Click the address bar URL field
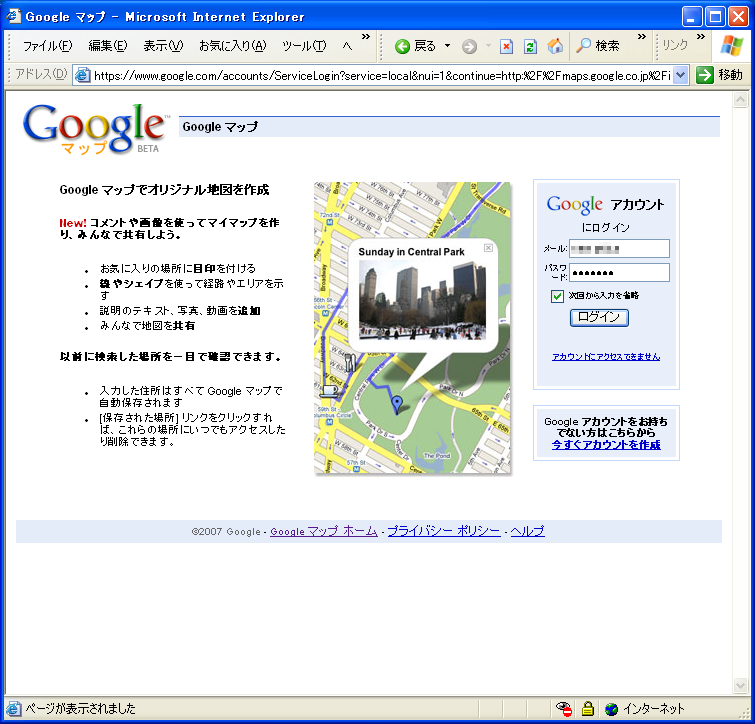Screen dimensions: 755x724 381,75
